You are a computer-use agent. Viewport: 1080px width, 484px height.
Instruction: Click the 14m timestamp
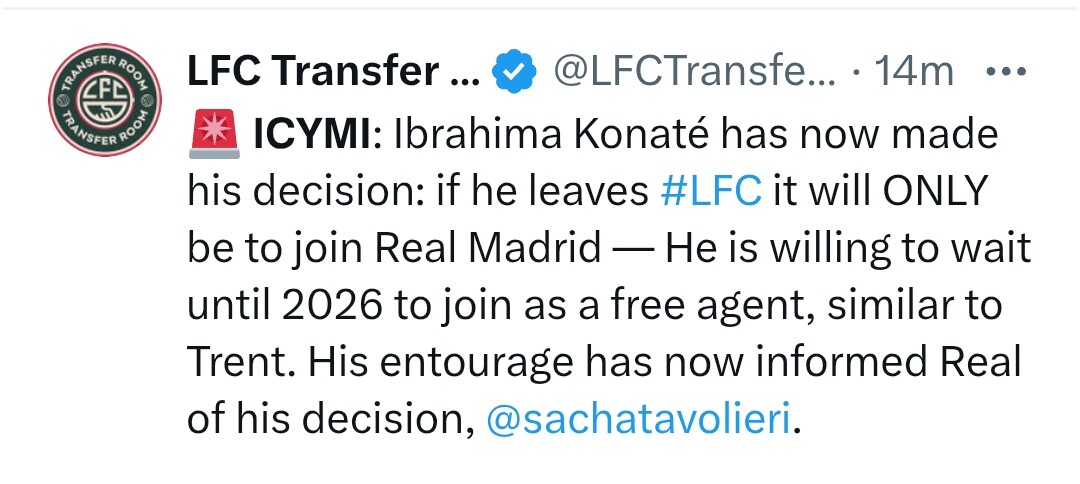pyautogui.click(x=913, y=71)
